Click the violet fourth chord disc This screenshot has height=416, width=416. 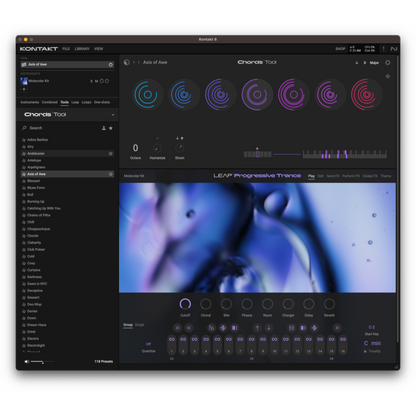[257, 95]
